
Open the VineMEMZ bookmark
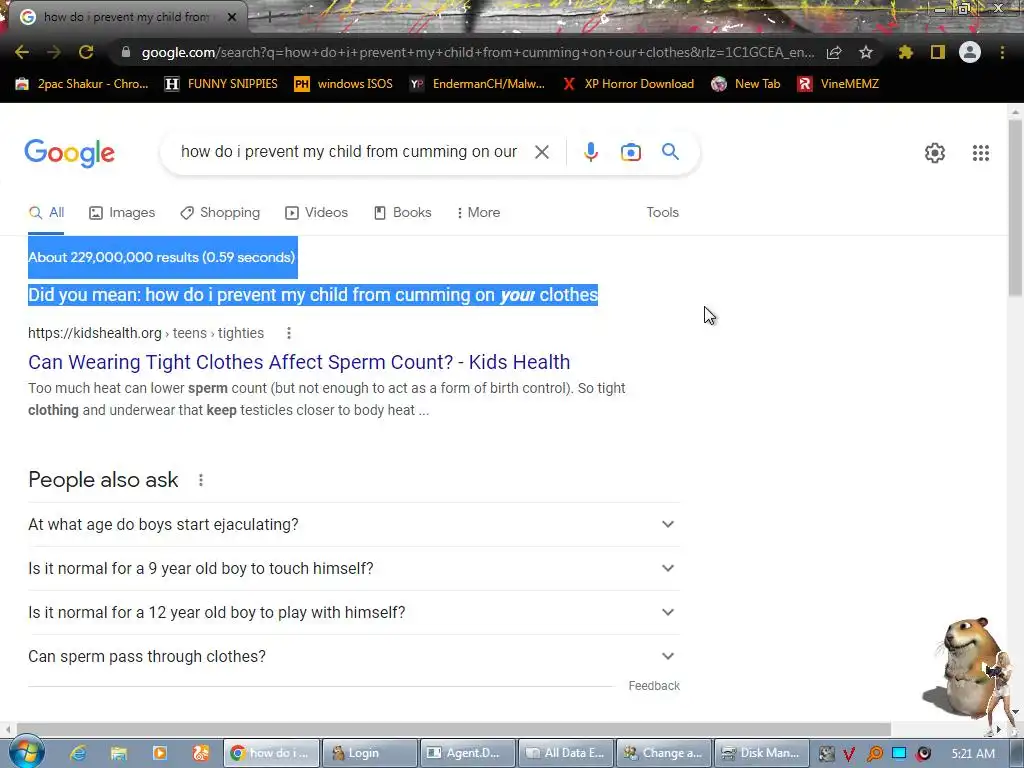(x=838, y=84)
